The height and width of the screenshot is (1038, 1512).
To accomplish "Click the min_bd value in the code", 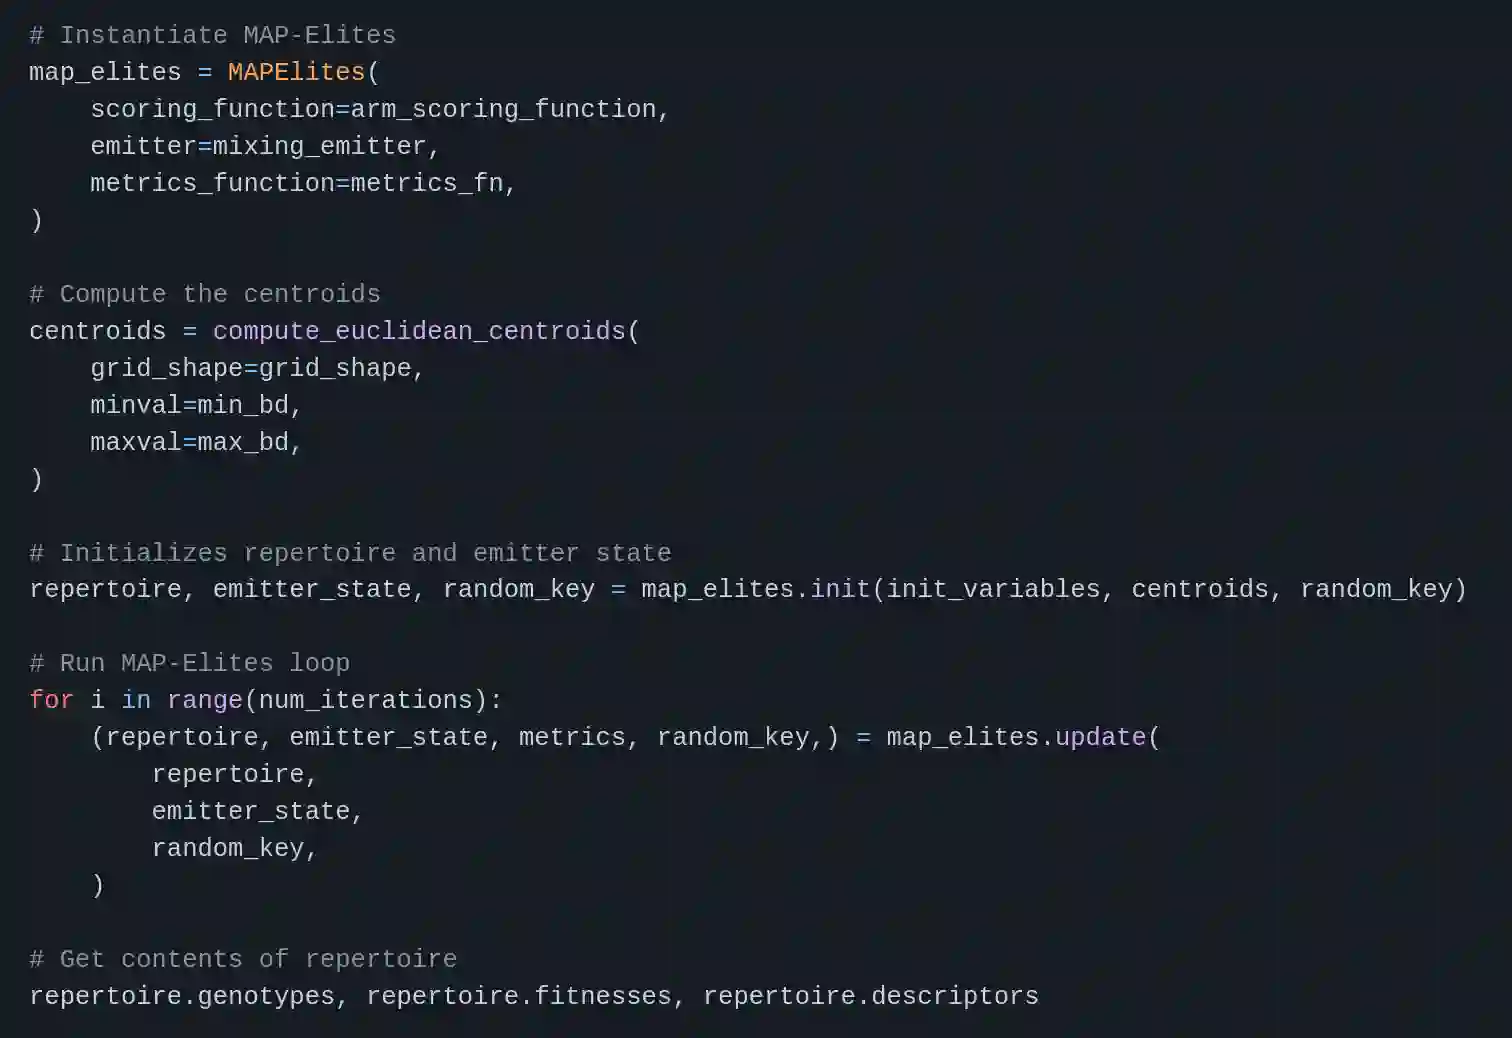I will coord(243,406).
